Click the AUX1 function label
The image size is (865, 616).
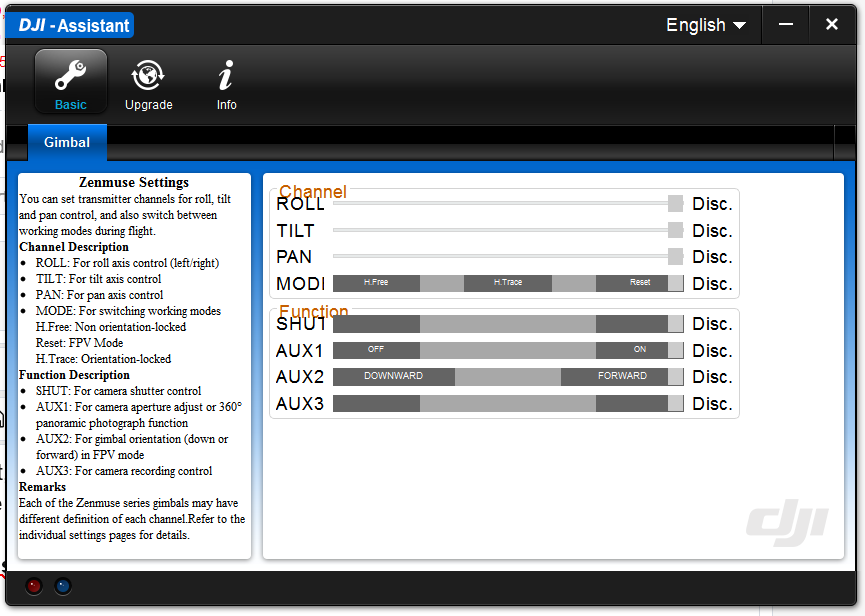[299, 351]
